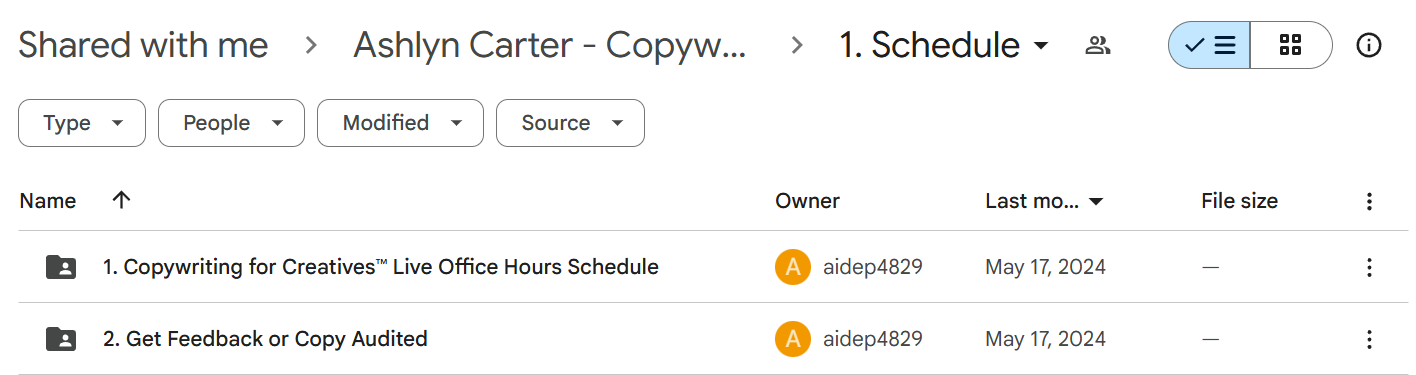Open the Type filter dropdown

tap(82, 123)
